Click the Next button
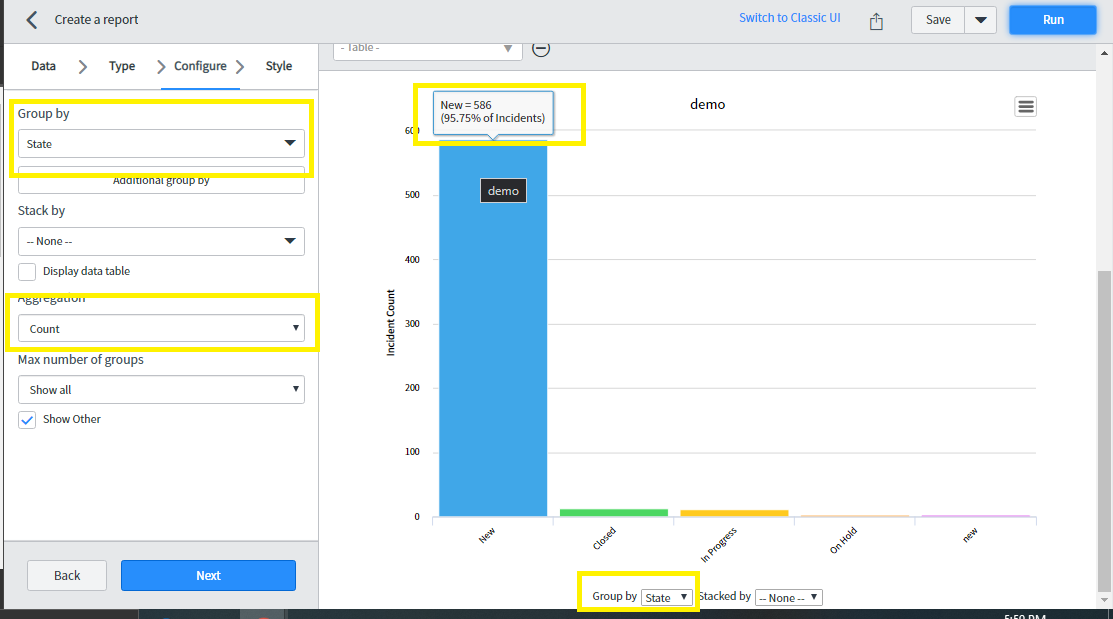Image resolution: width=1113 pixels, height=619 pixels. [208, 575]
